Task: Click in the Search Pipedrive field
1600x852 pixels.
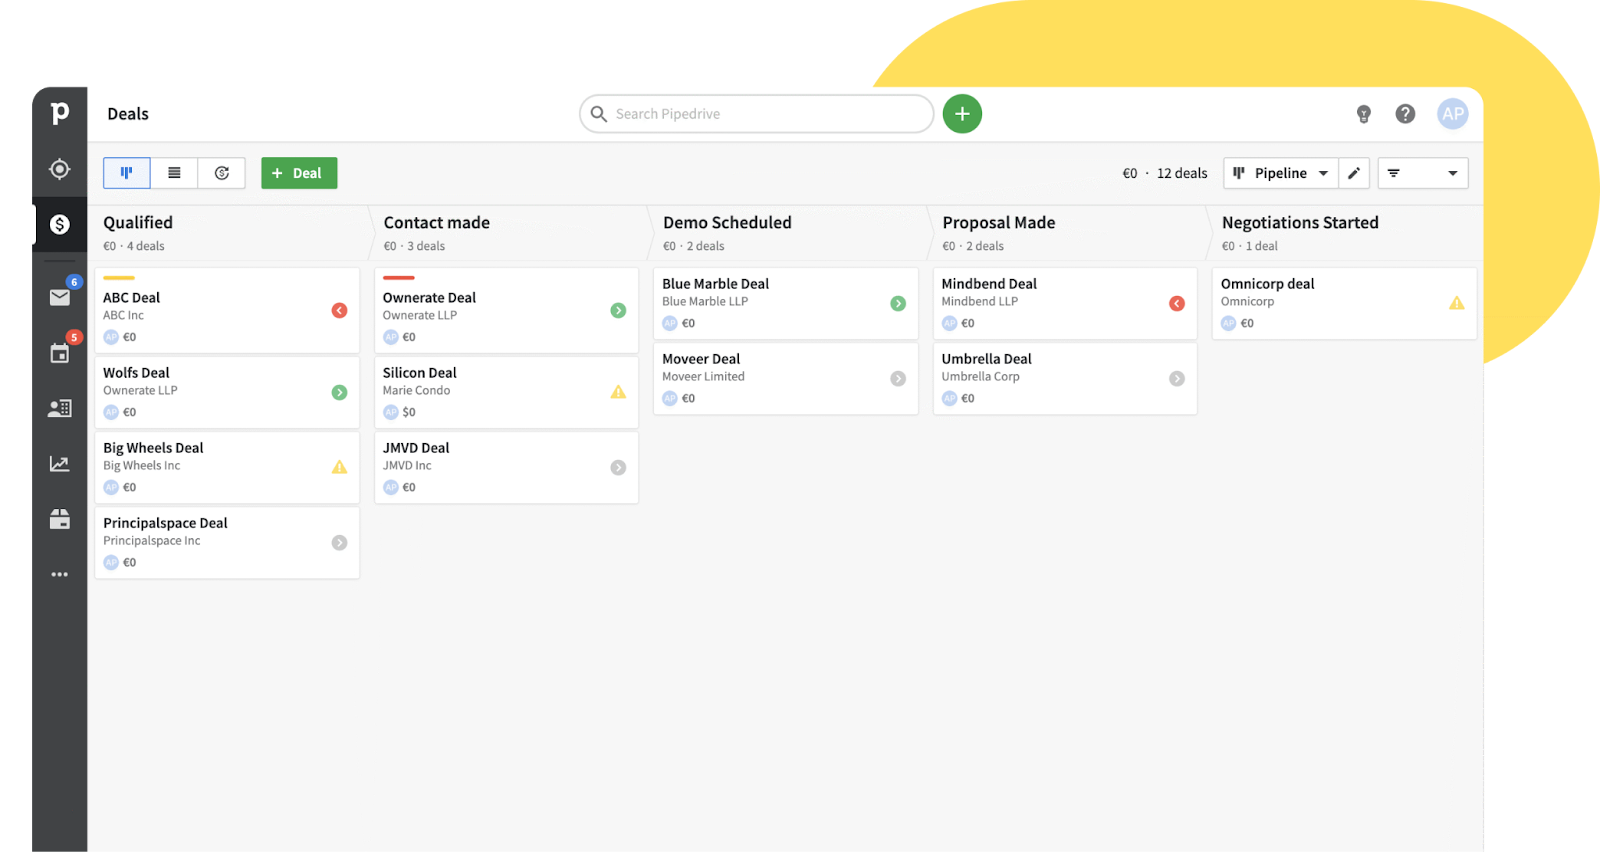Action: 756,114
